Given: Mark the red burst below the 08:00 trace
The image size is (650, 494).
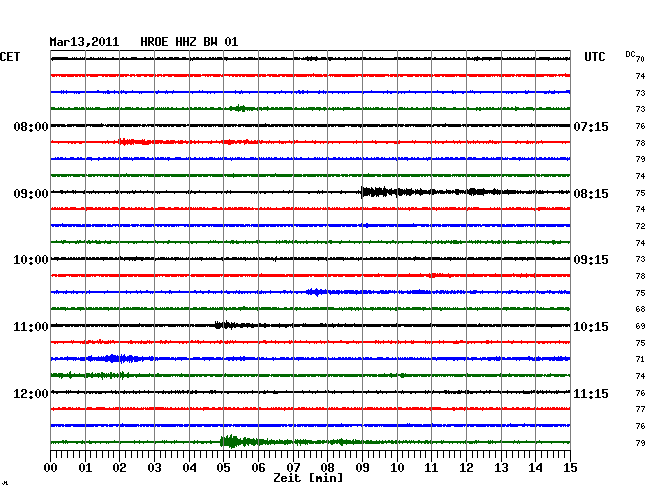Looking at the screenshot, I should [x=135, y=142].
